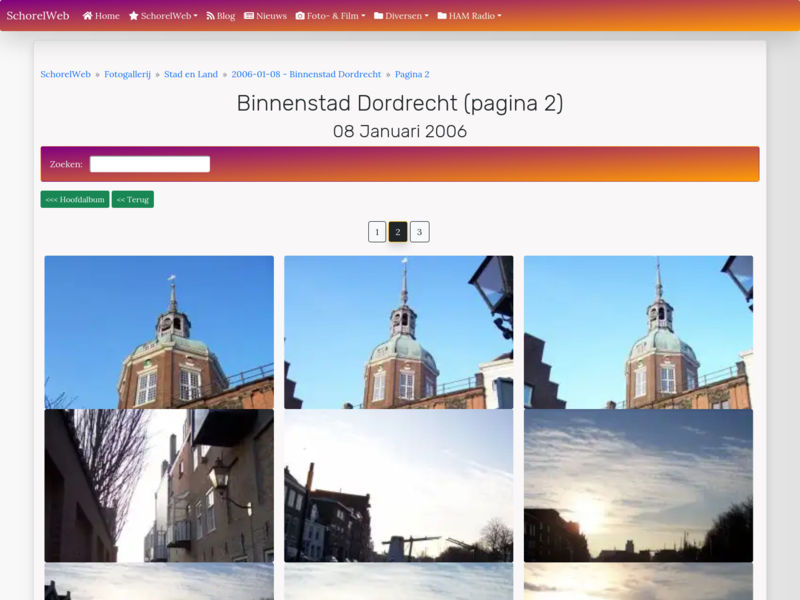Viewport: 800px width, 600px height.
Task: Click the Zoeken: label
Action: tap(66, 164)
